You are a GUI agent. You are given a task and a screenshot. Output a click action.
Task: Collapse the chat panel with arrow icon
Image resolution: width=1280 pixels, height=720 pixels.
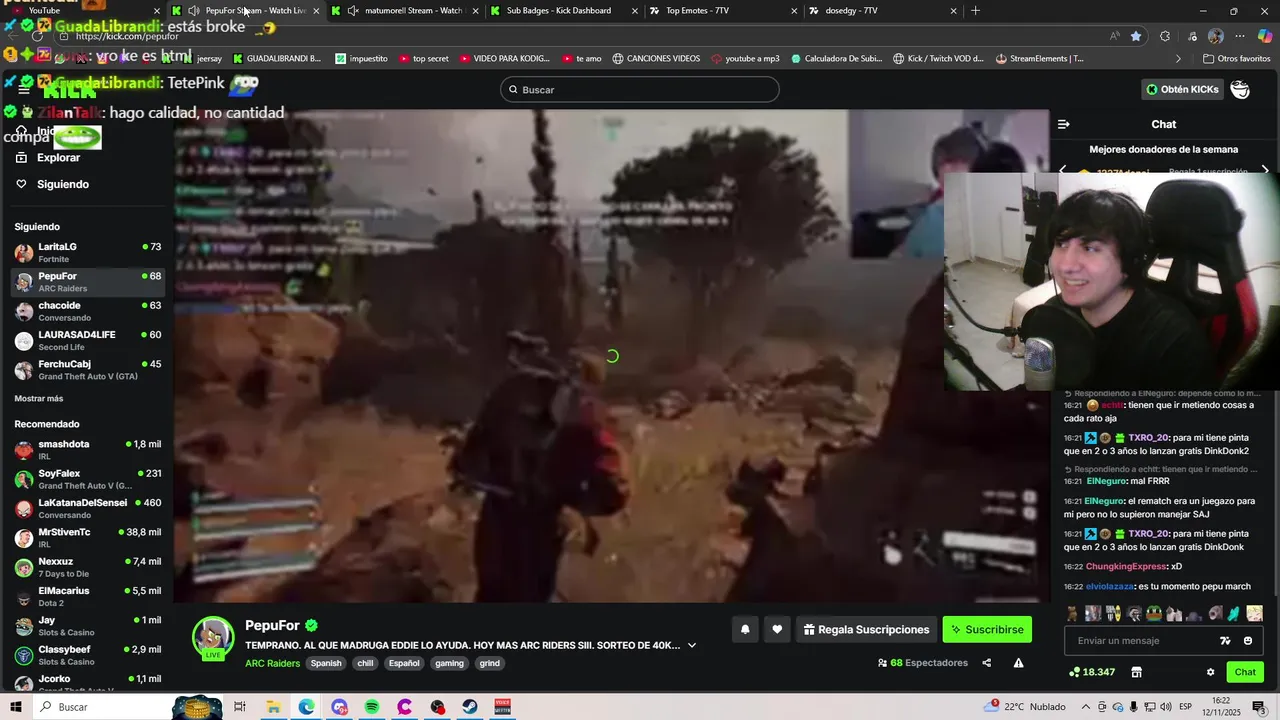coord(1064,124)
